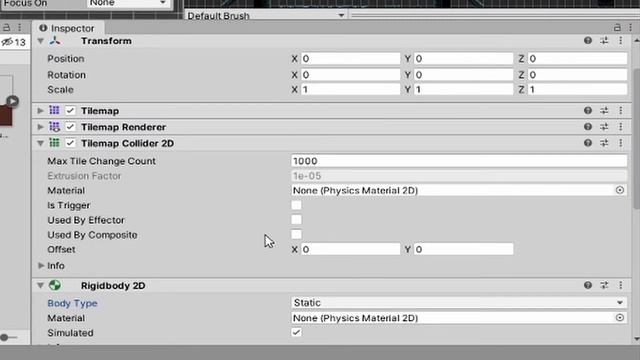Open Tilemap Renderer kebab menu
This screenshot has width=640, height=360.
pyautogui.click(x=621, y=127)
